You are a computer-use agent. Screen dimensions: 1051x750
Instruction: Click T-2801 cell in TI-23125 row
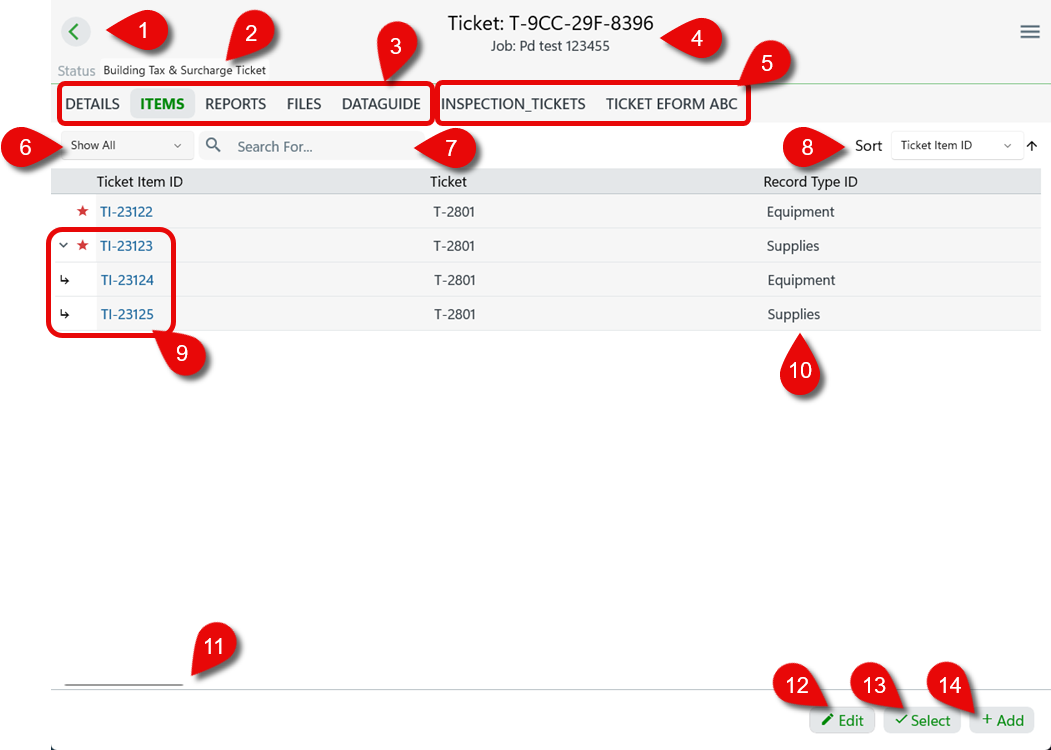click(454, 314)
